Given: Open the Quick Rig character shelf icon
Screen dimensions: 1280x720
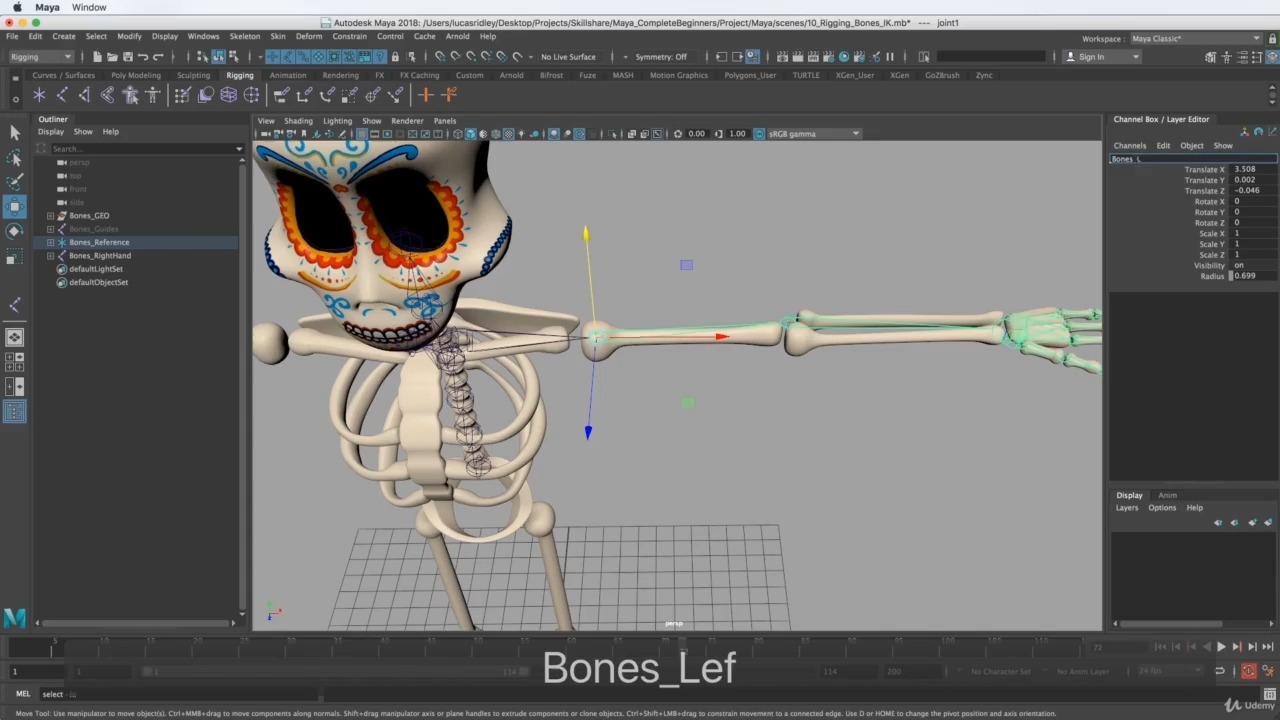Looking at the screenshot, I should [130, 95].
